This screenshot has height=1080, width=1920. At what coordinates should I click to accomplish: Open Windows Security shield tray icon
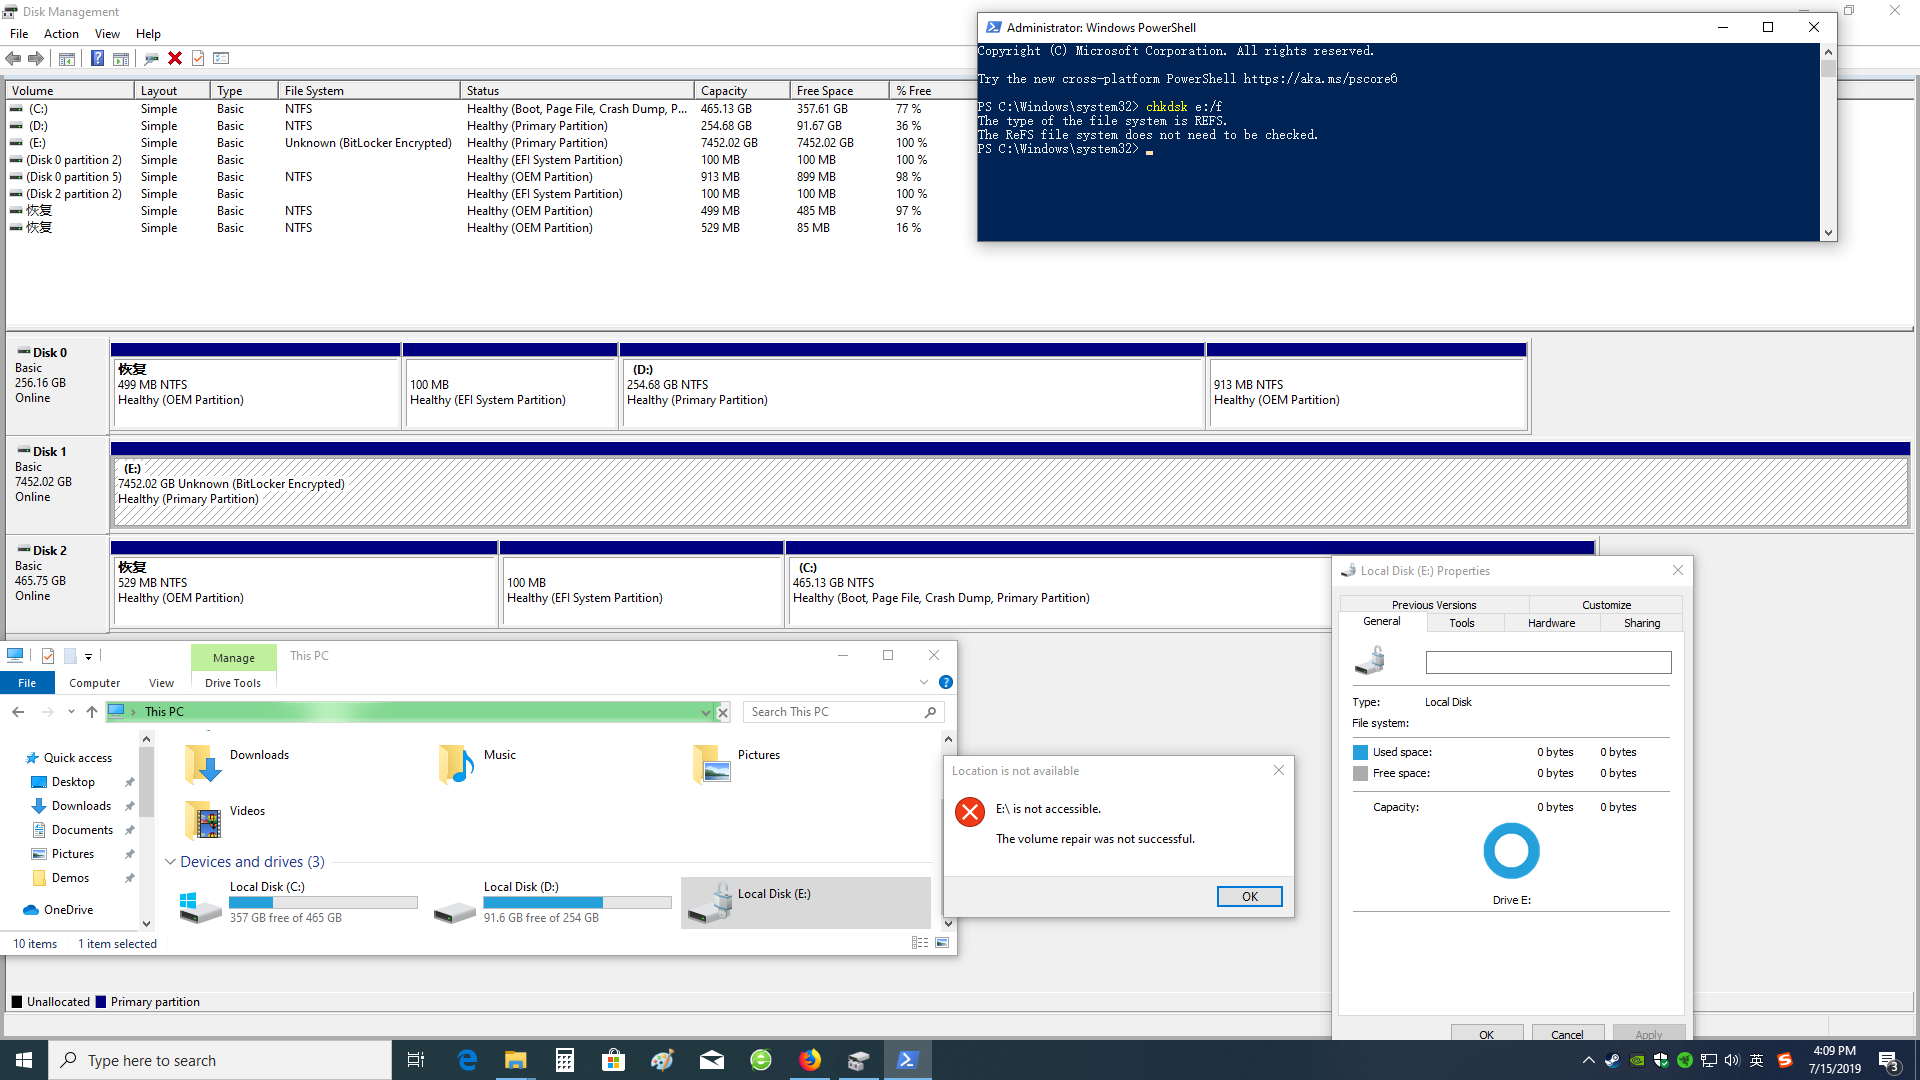pos(1660,1060)
